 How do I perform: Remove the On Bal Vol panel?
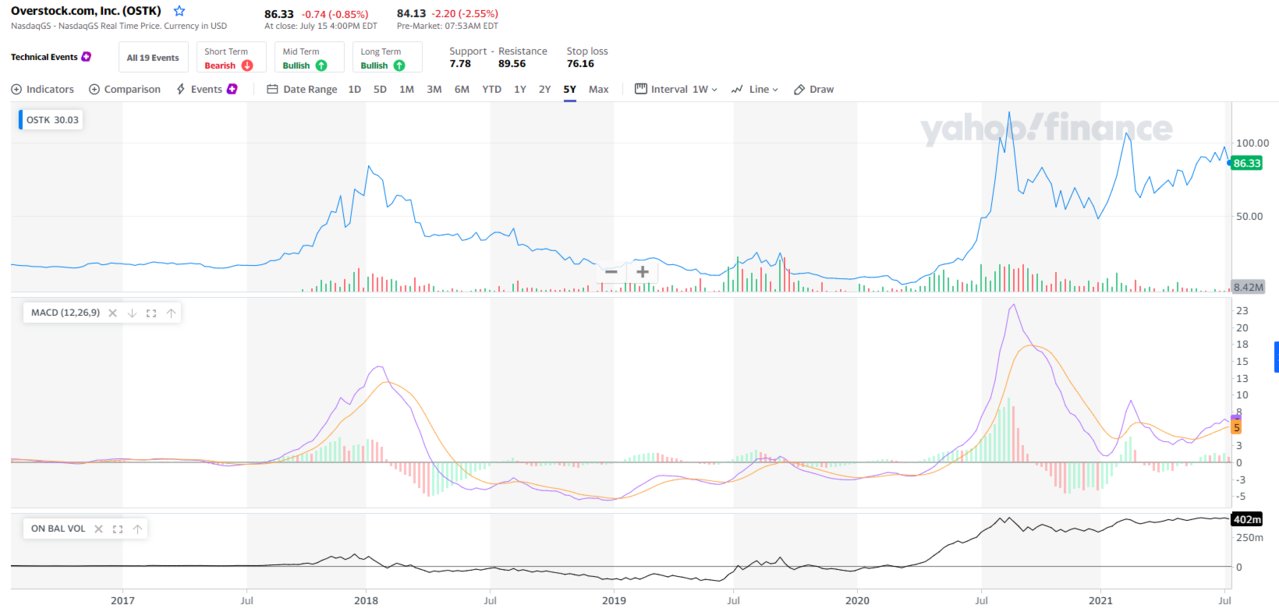[x=98, y=529]
